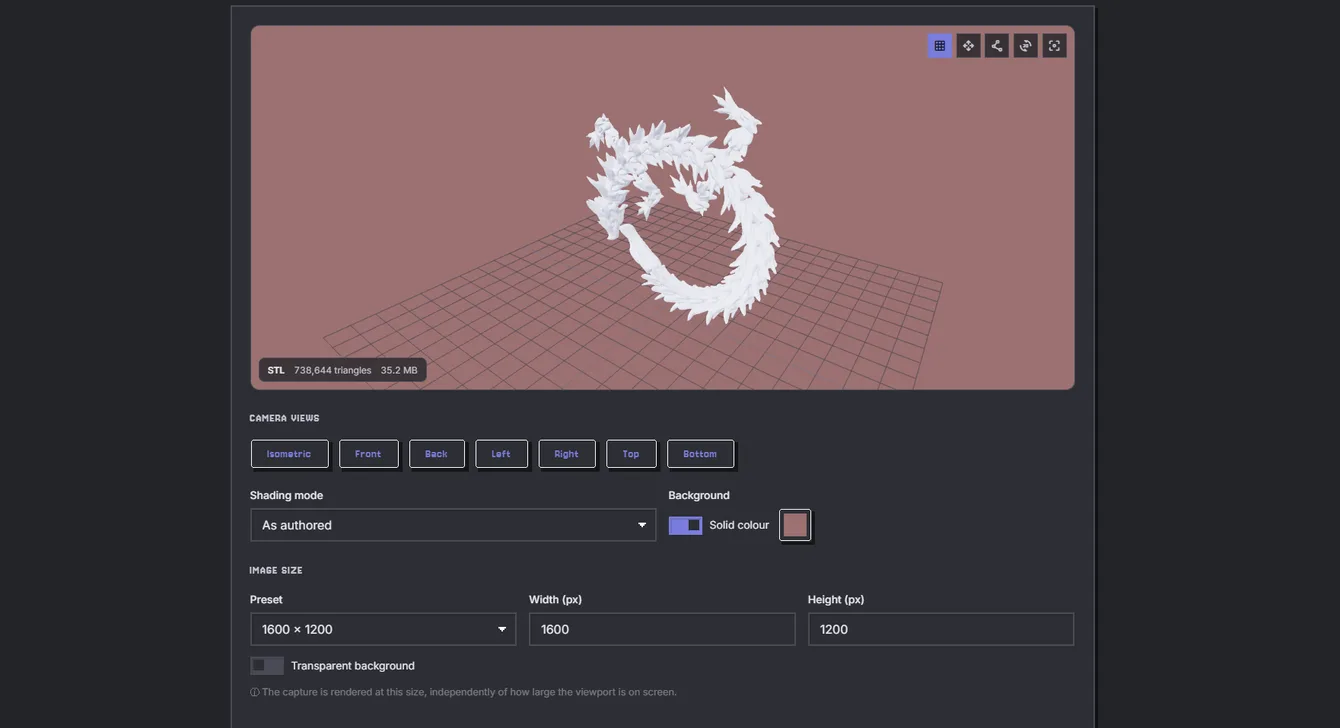
Task: Toggle the Solid colour background switch
Action: 685,525
